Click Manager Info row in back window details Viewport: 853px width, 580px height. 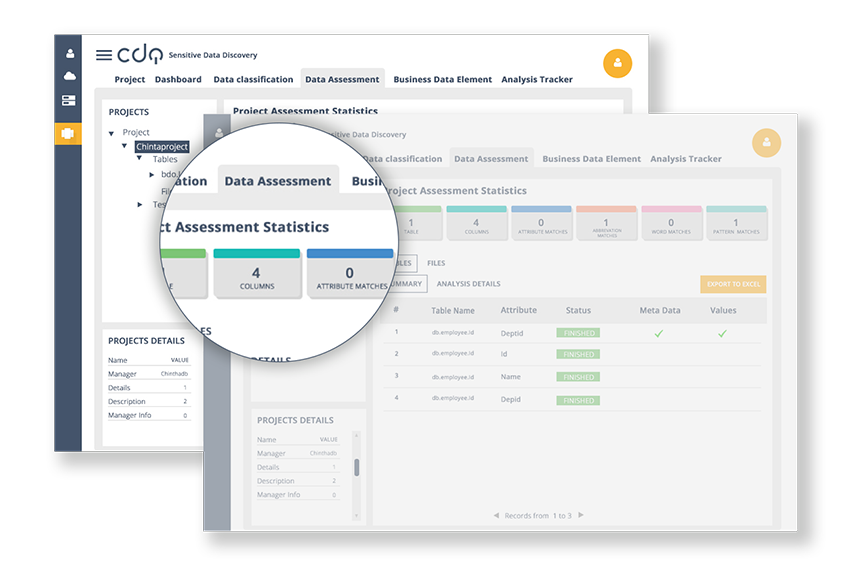148,415
